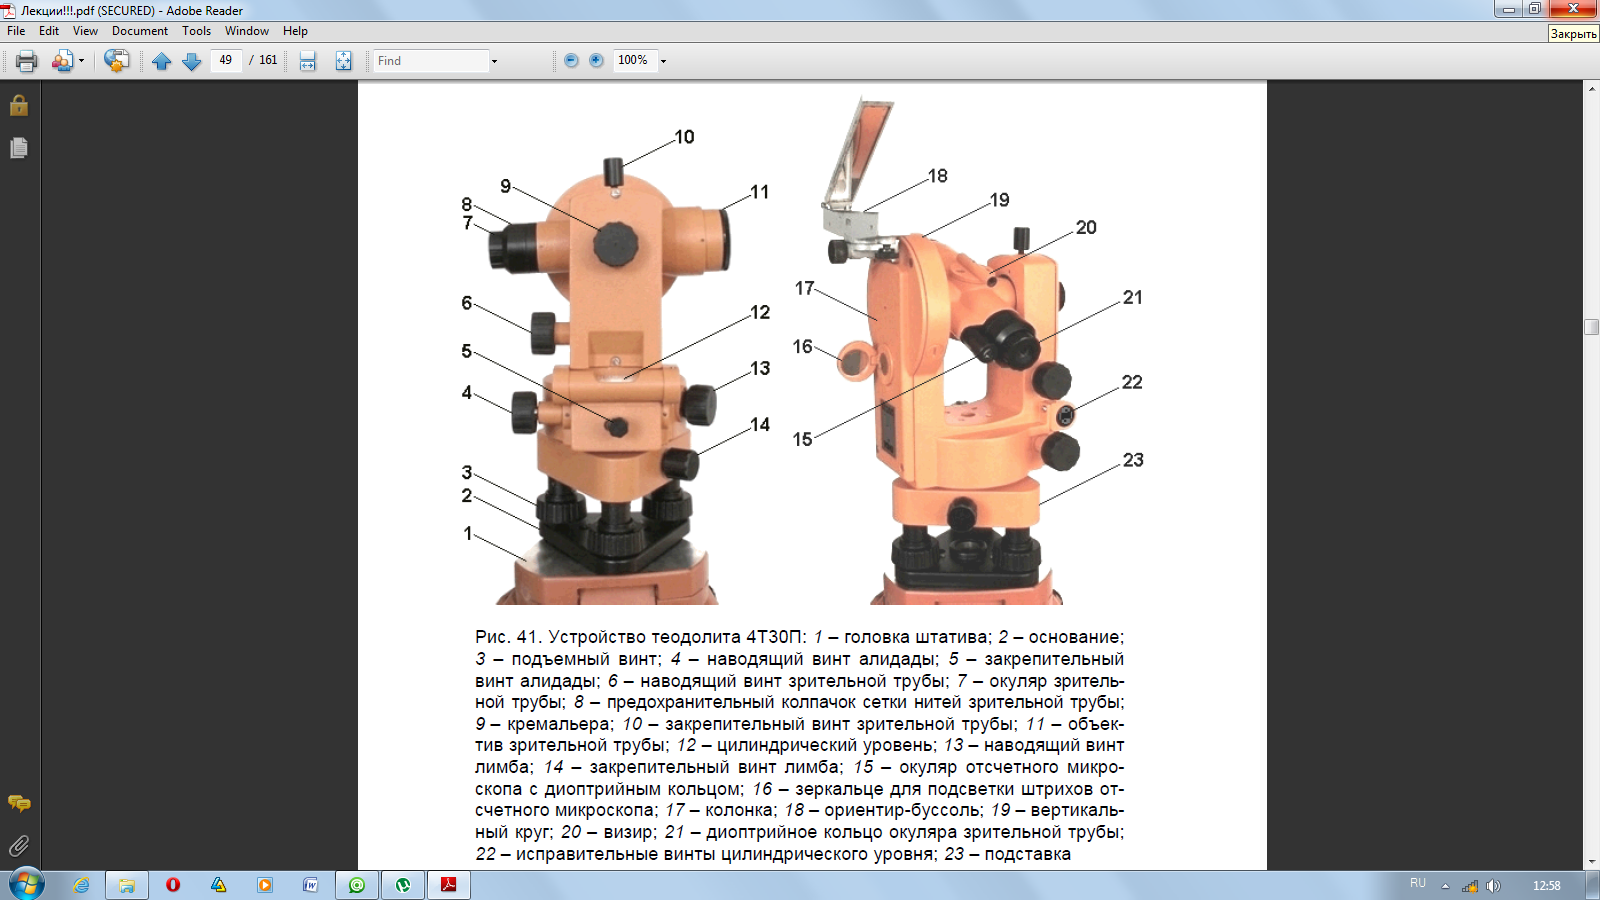Click the word "подставка" ending the caption
Image resolution: width=1600 pixels, height=900 pixels.
(x=1027, y=854)
